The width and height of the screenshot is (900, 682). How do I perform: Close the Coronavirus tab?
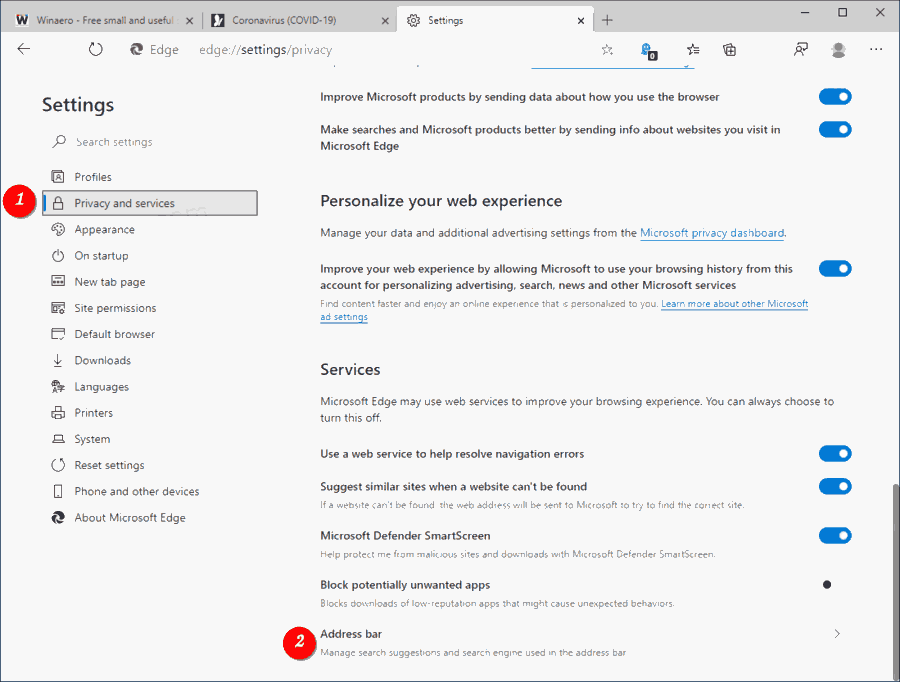pos(385,21)
